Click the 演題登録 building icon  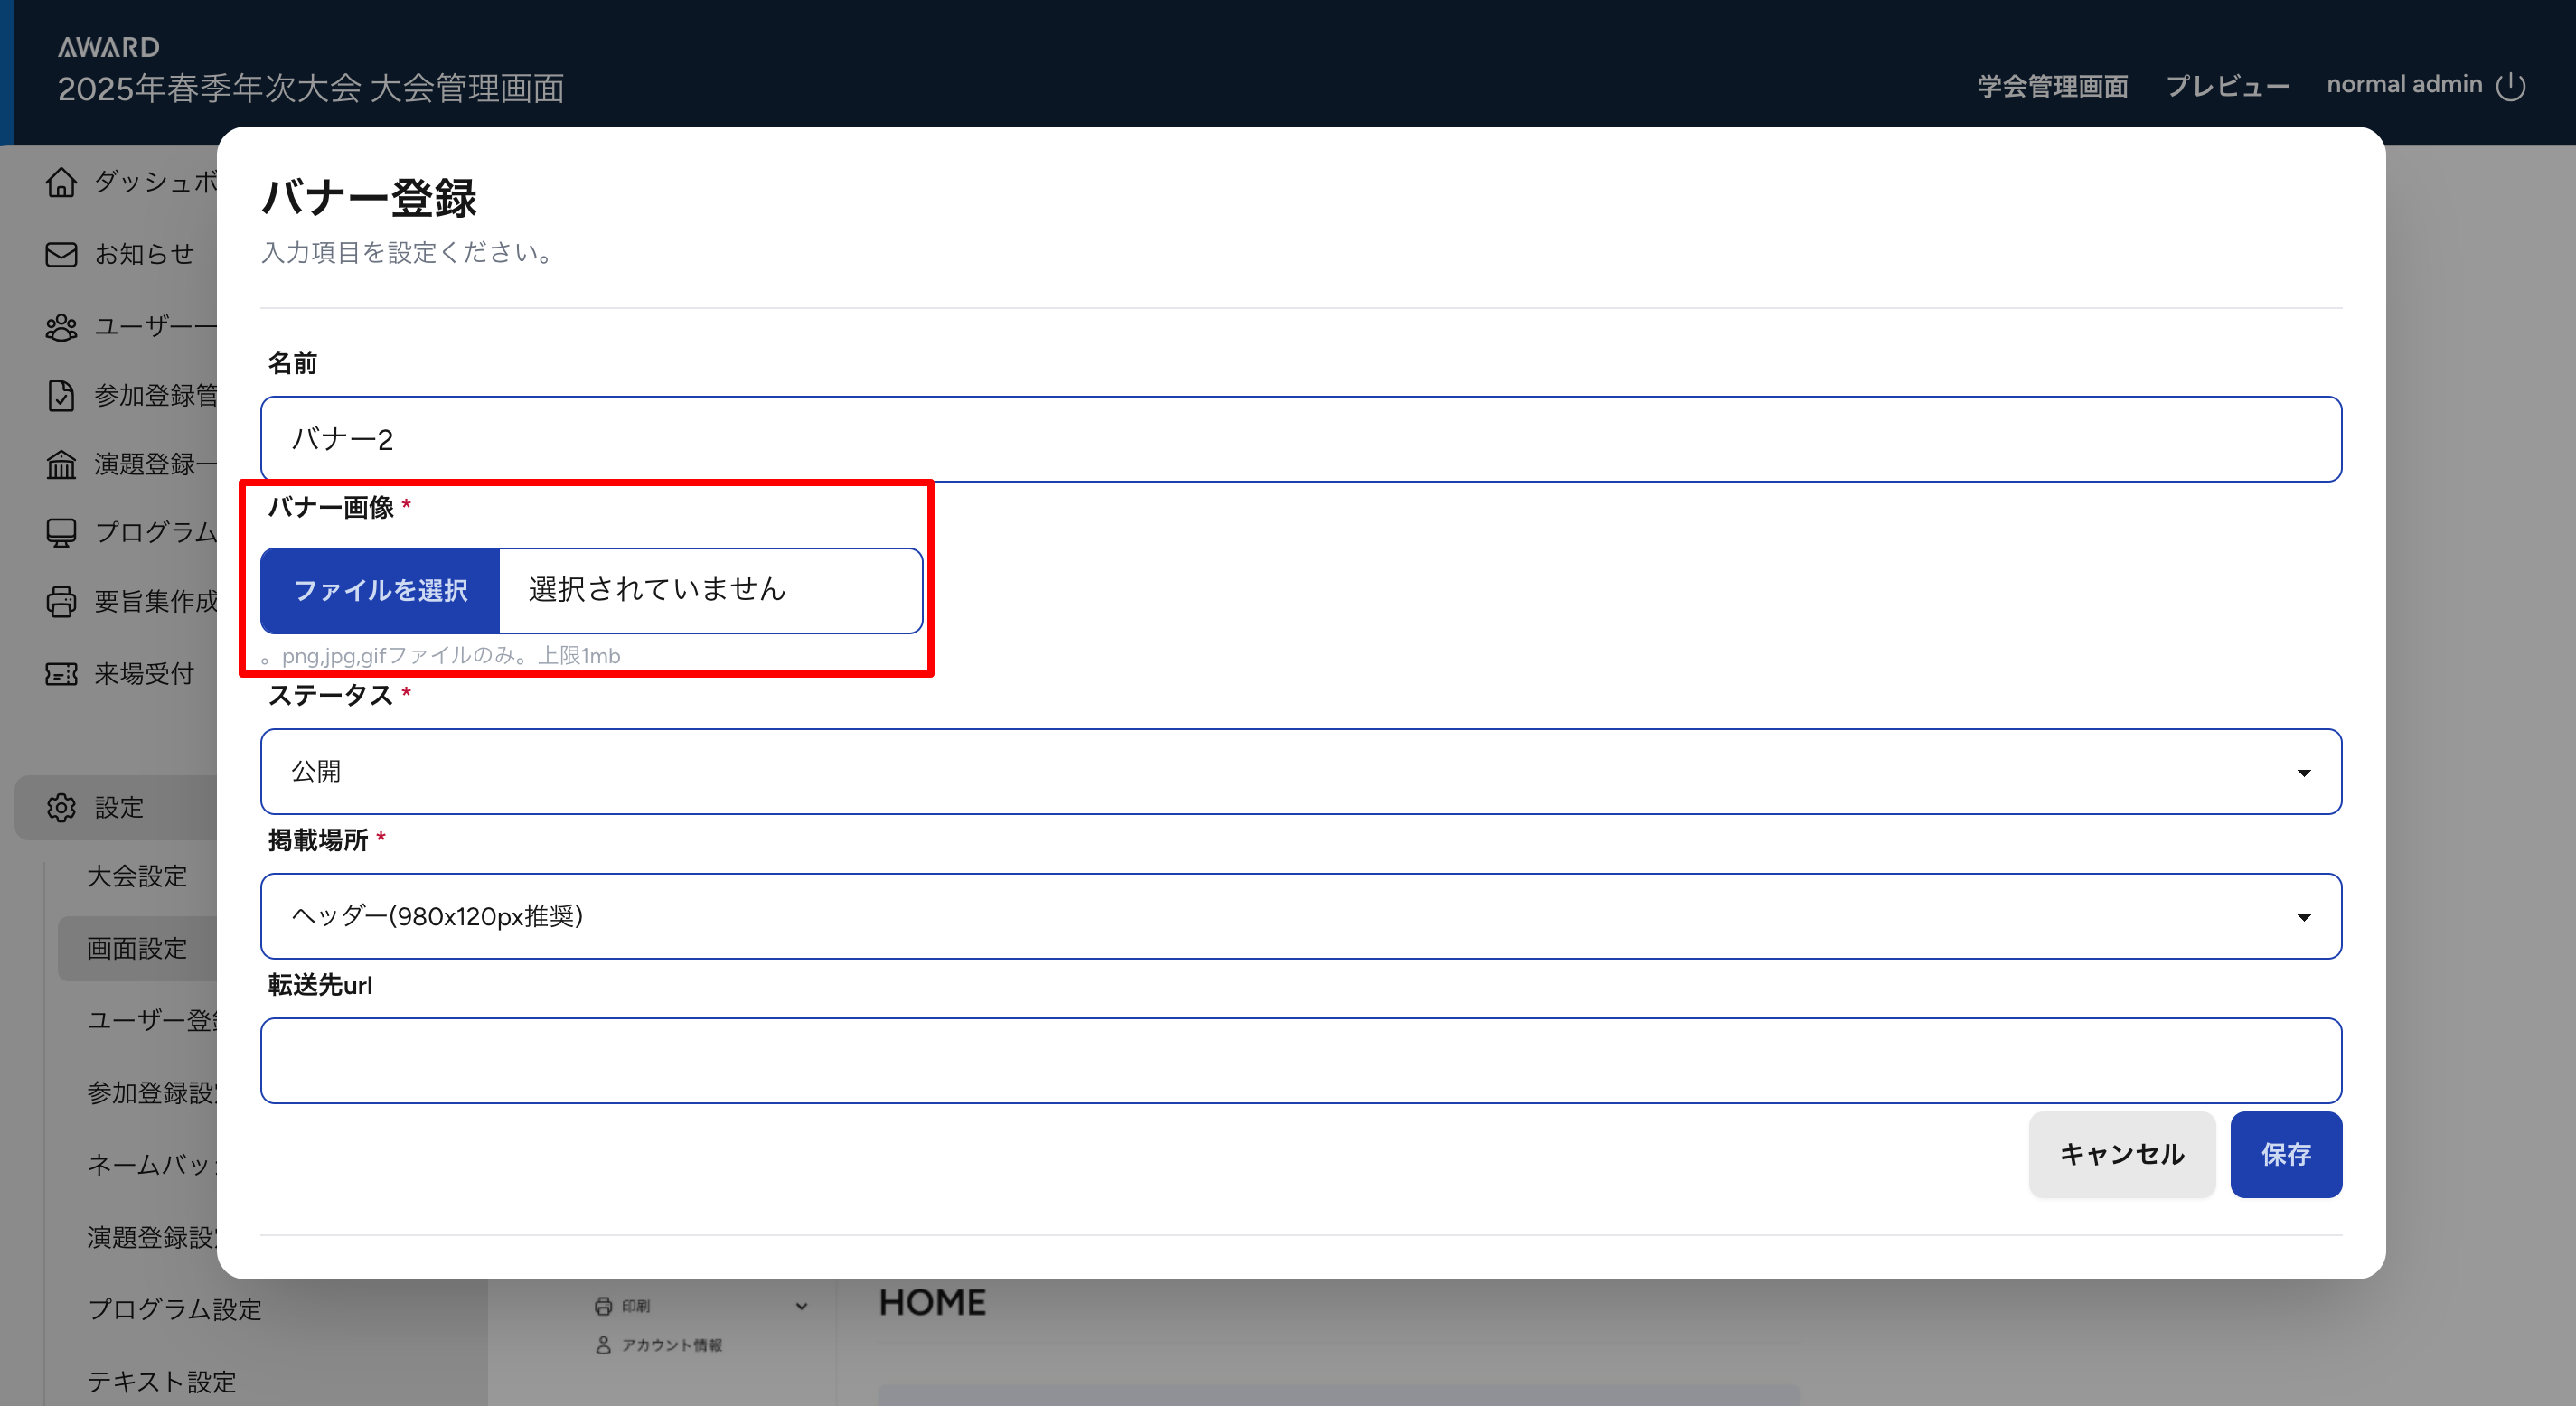[x=61, y=465]
